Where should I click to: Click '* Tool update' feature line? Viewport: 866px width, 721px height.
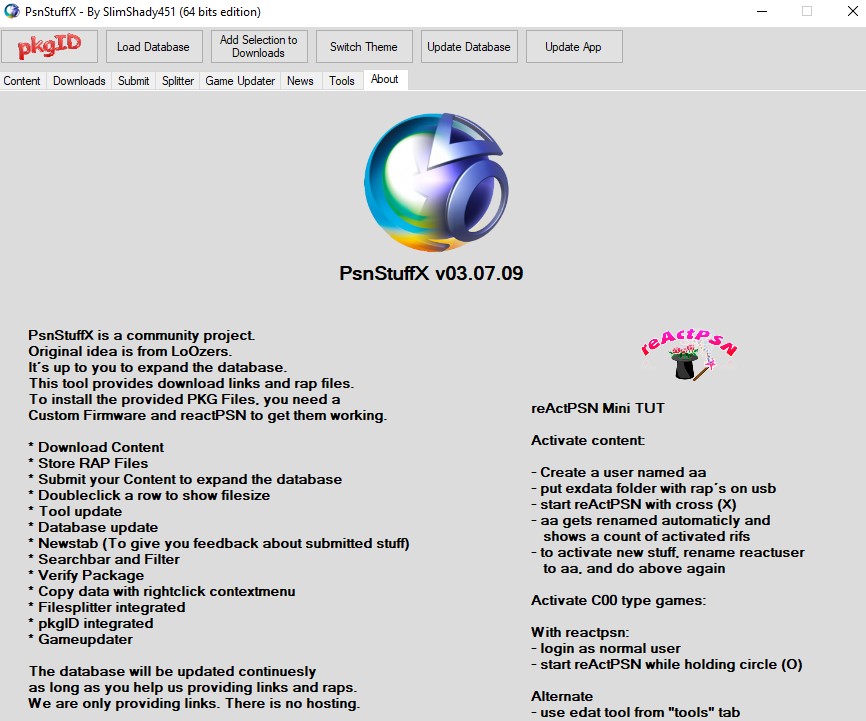(x=75, y=511)
